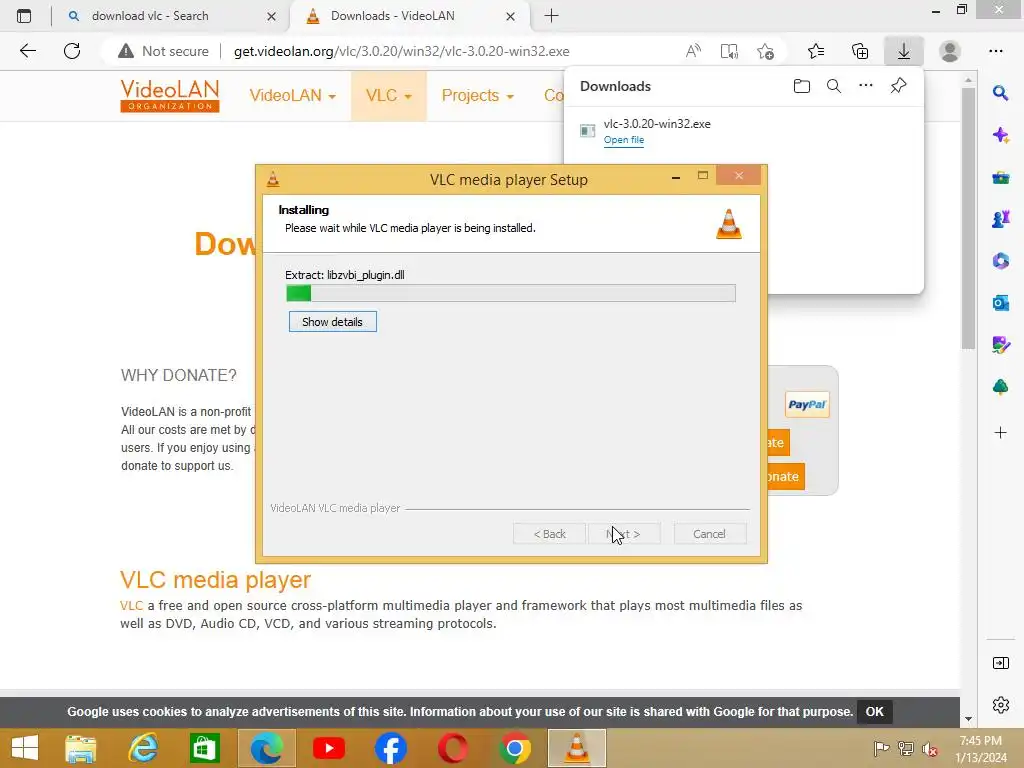The width and height of the screenshot is (1024, 768).
Task: Open the sidebar Designer icon
Action: point(1000,345)
